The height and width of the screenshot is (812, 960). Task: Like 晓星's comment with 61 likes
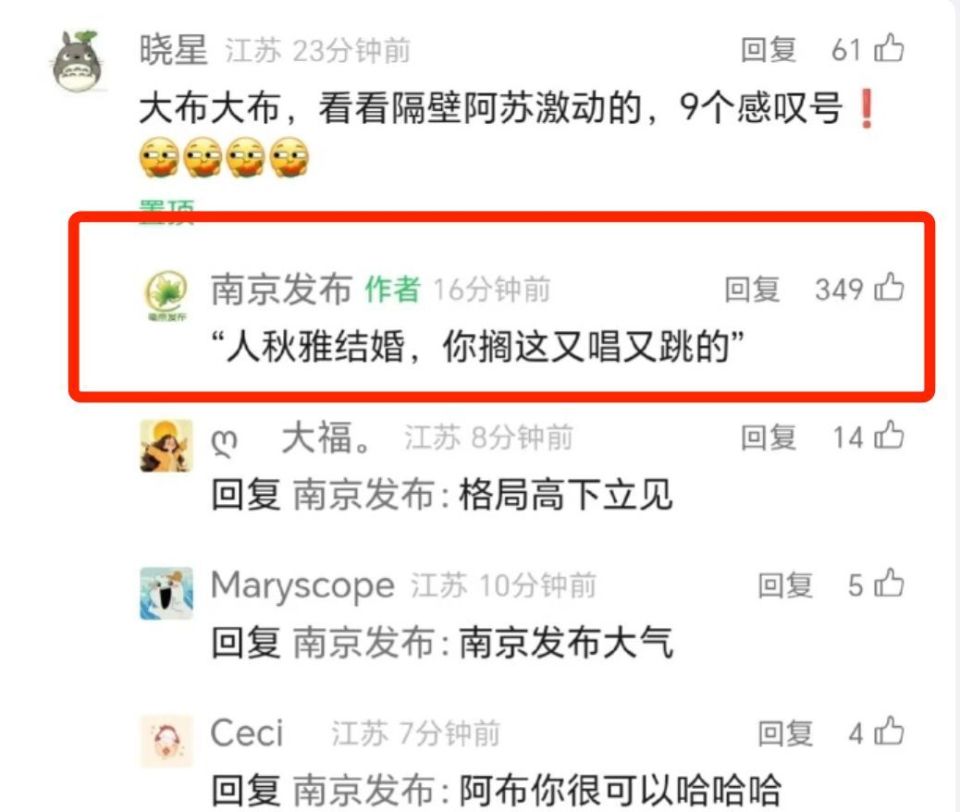click(x=889, y=48)
